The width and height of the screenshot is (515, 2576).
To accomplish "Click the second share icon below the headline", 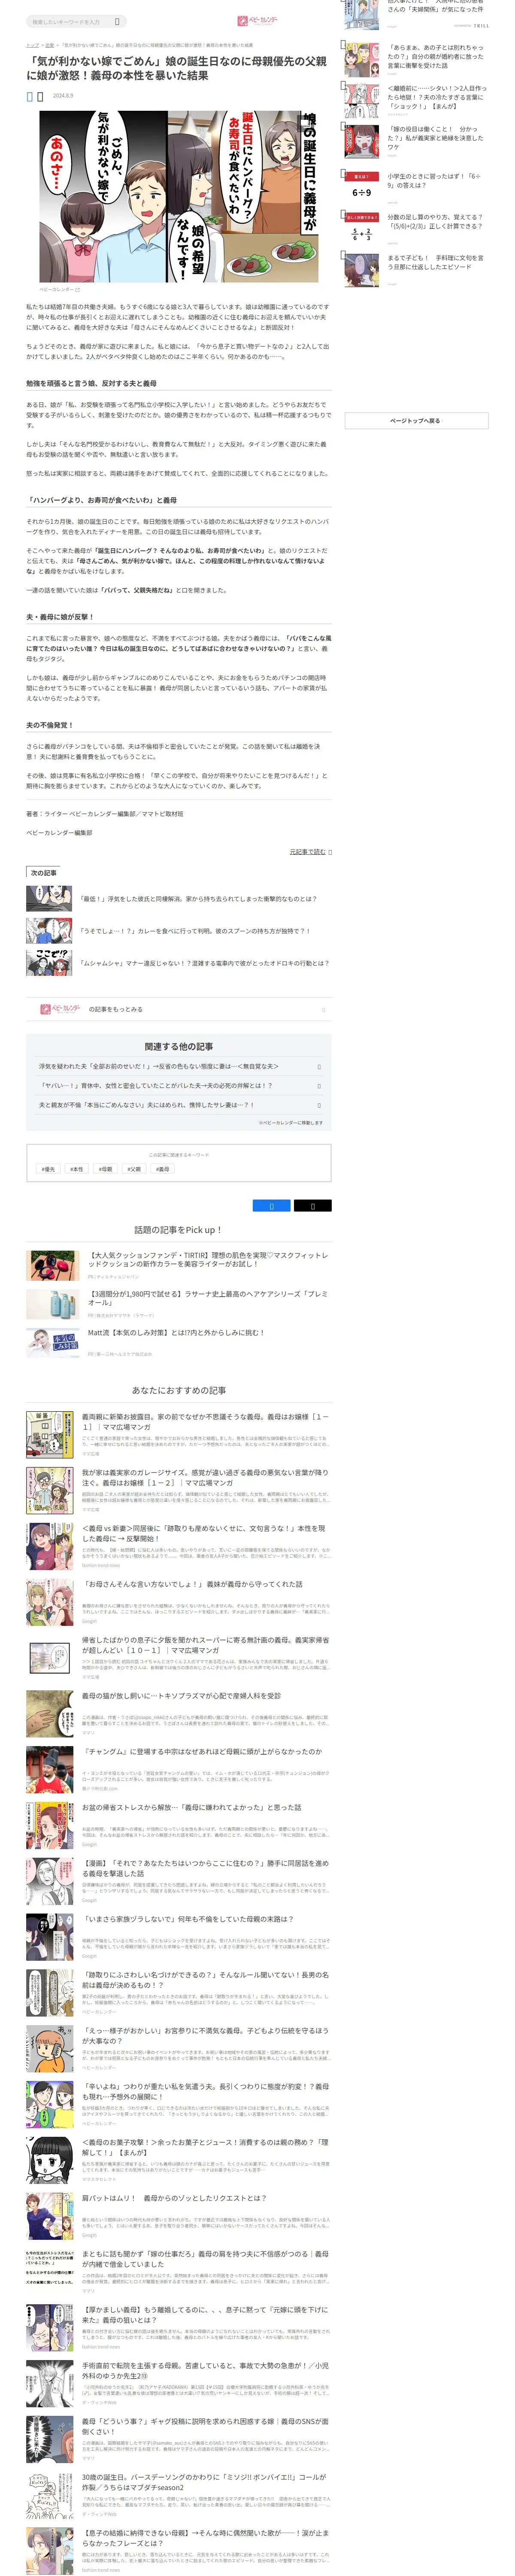I will point(40,96).
